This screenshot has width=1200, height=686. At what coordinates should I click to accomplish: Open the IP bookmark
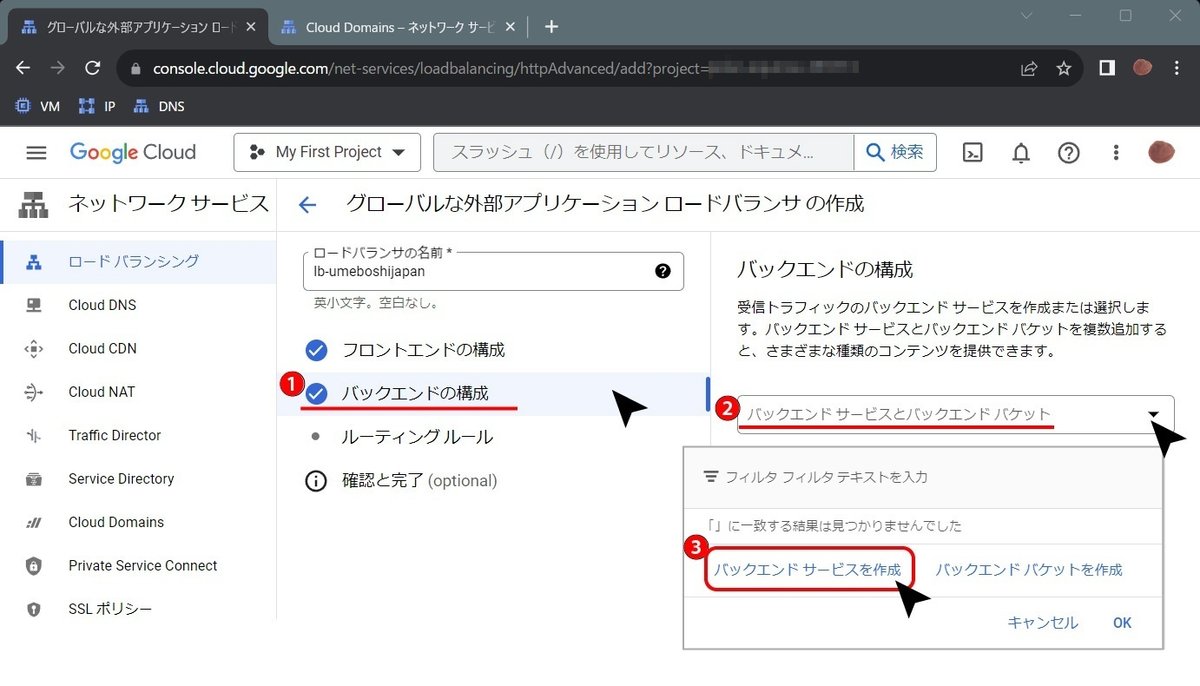97,106
